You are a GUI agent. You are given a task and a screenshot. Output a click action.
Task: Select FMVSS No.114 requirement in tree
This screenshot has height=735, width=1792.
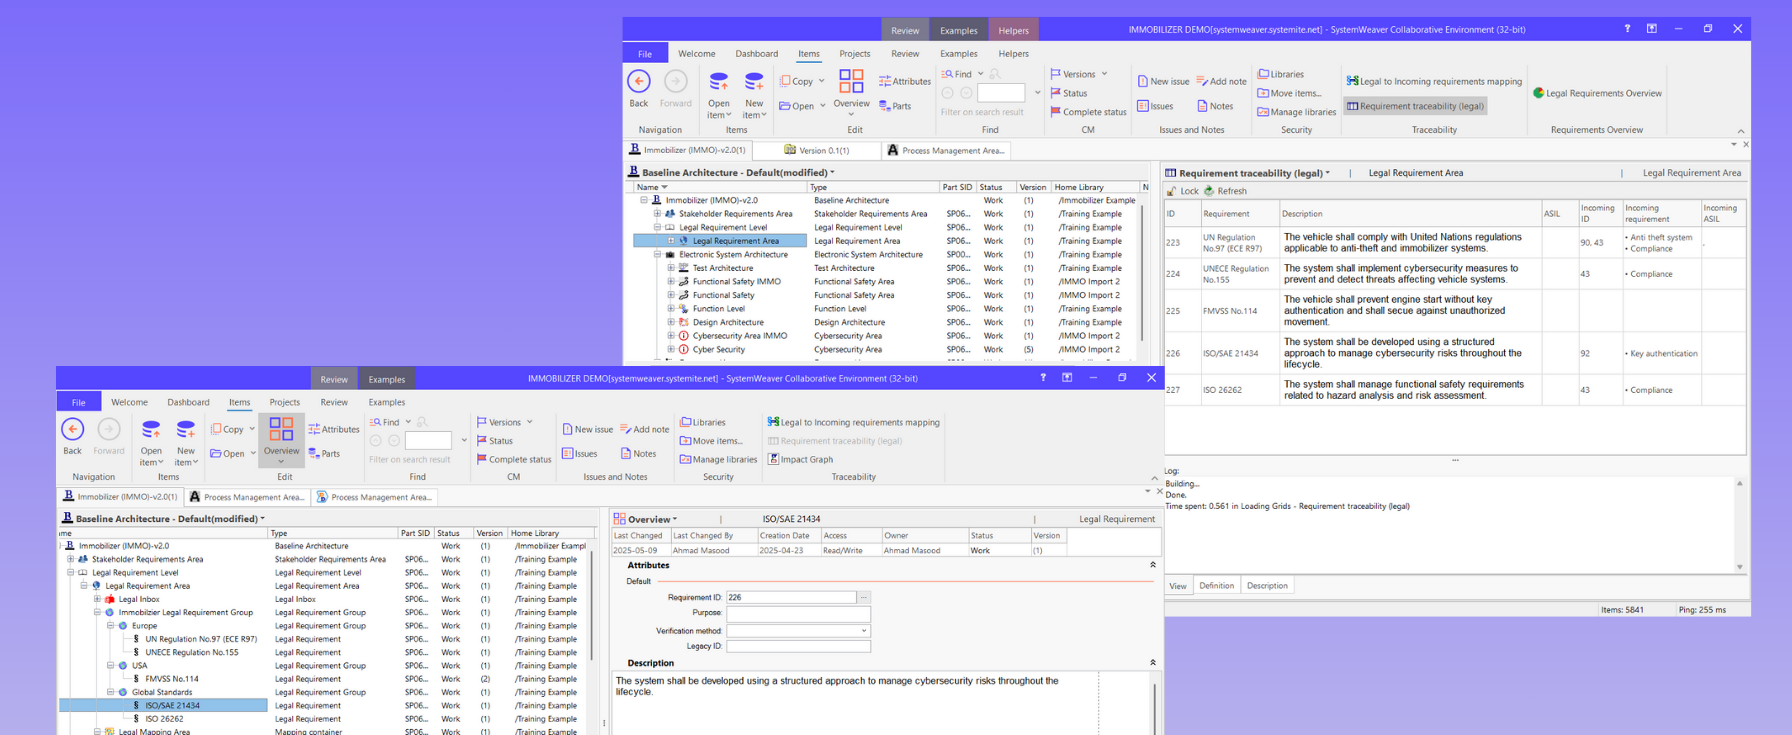tap(171, 679)
